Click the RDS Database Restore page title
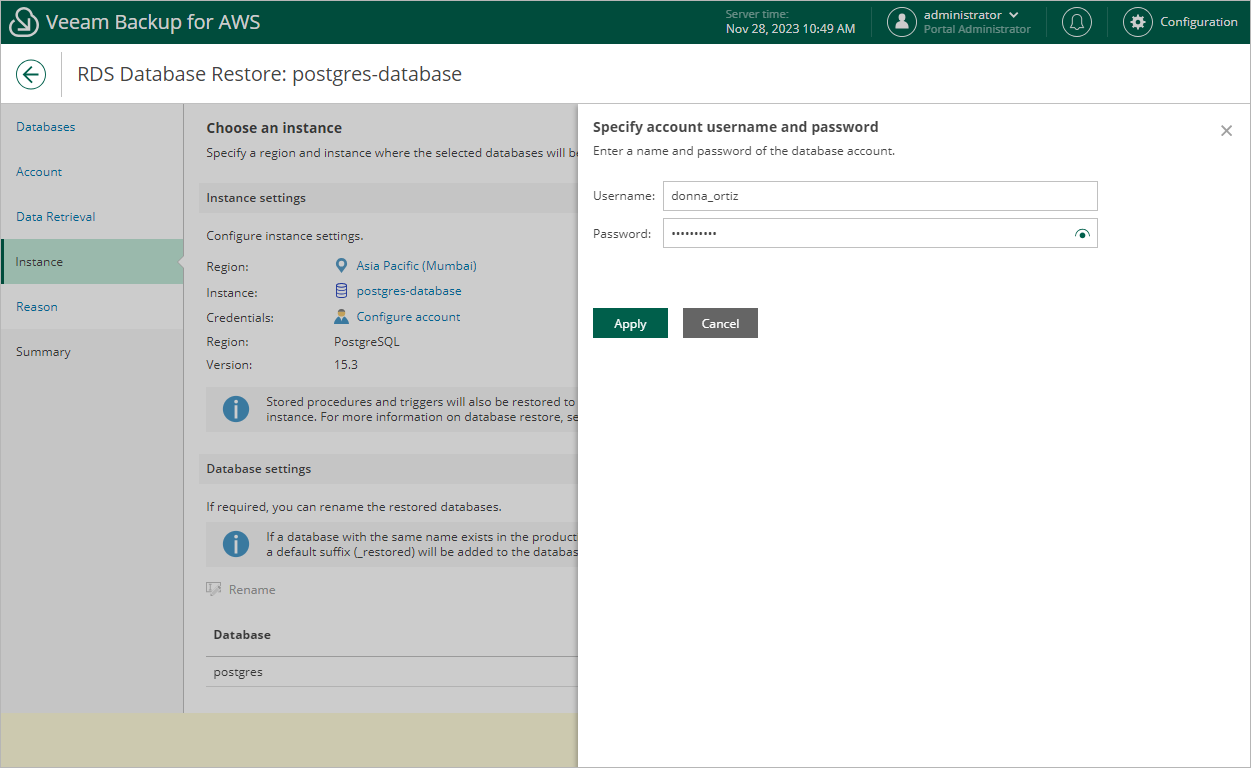 tap(269, 74)
